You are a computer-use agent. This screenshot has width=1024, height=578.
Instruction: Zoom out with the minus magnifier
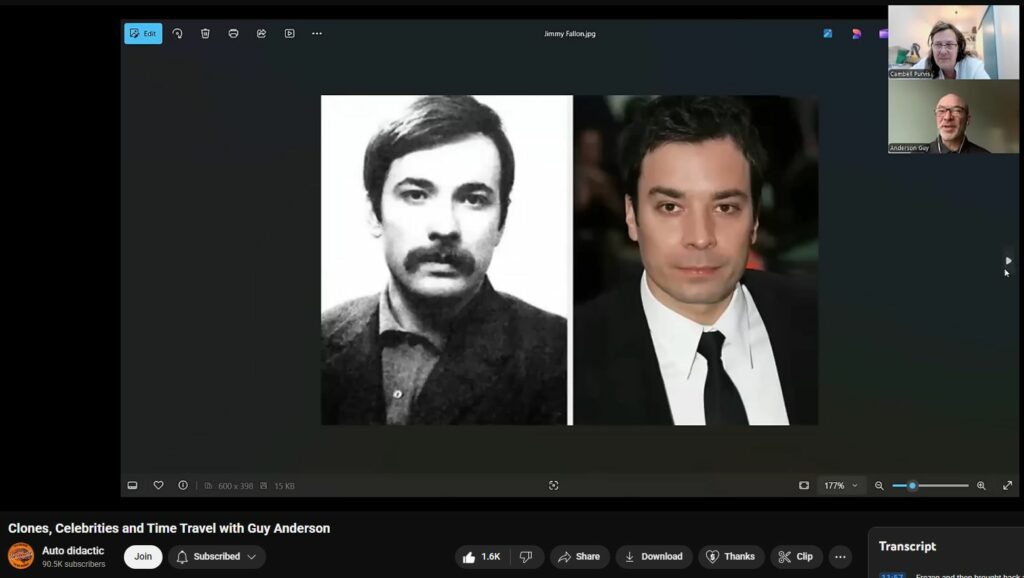click(x=879, y=485)
